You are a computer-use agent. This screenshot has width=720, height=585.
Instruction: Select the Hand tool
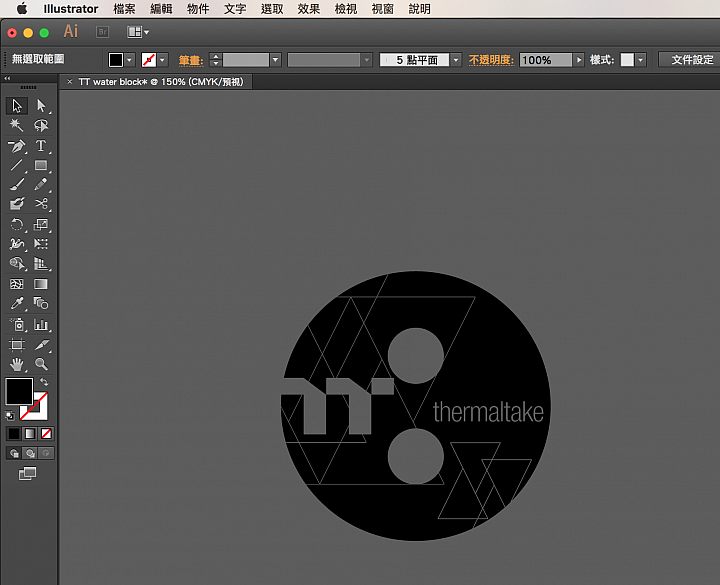pos(17,365)
